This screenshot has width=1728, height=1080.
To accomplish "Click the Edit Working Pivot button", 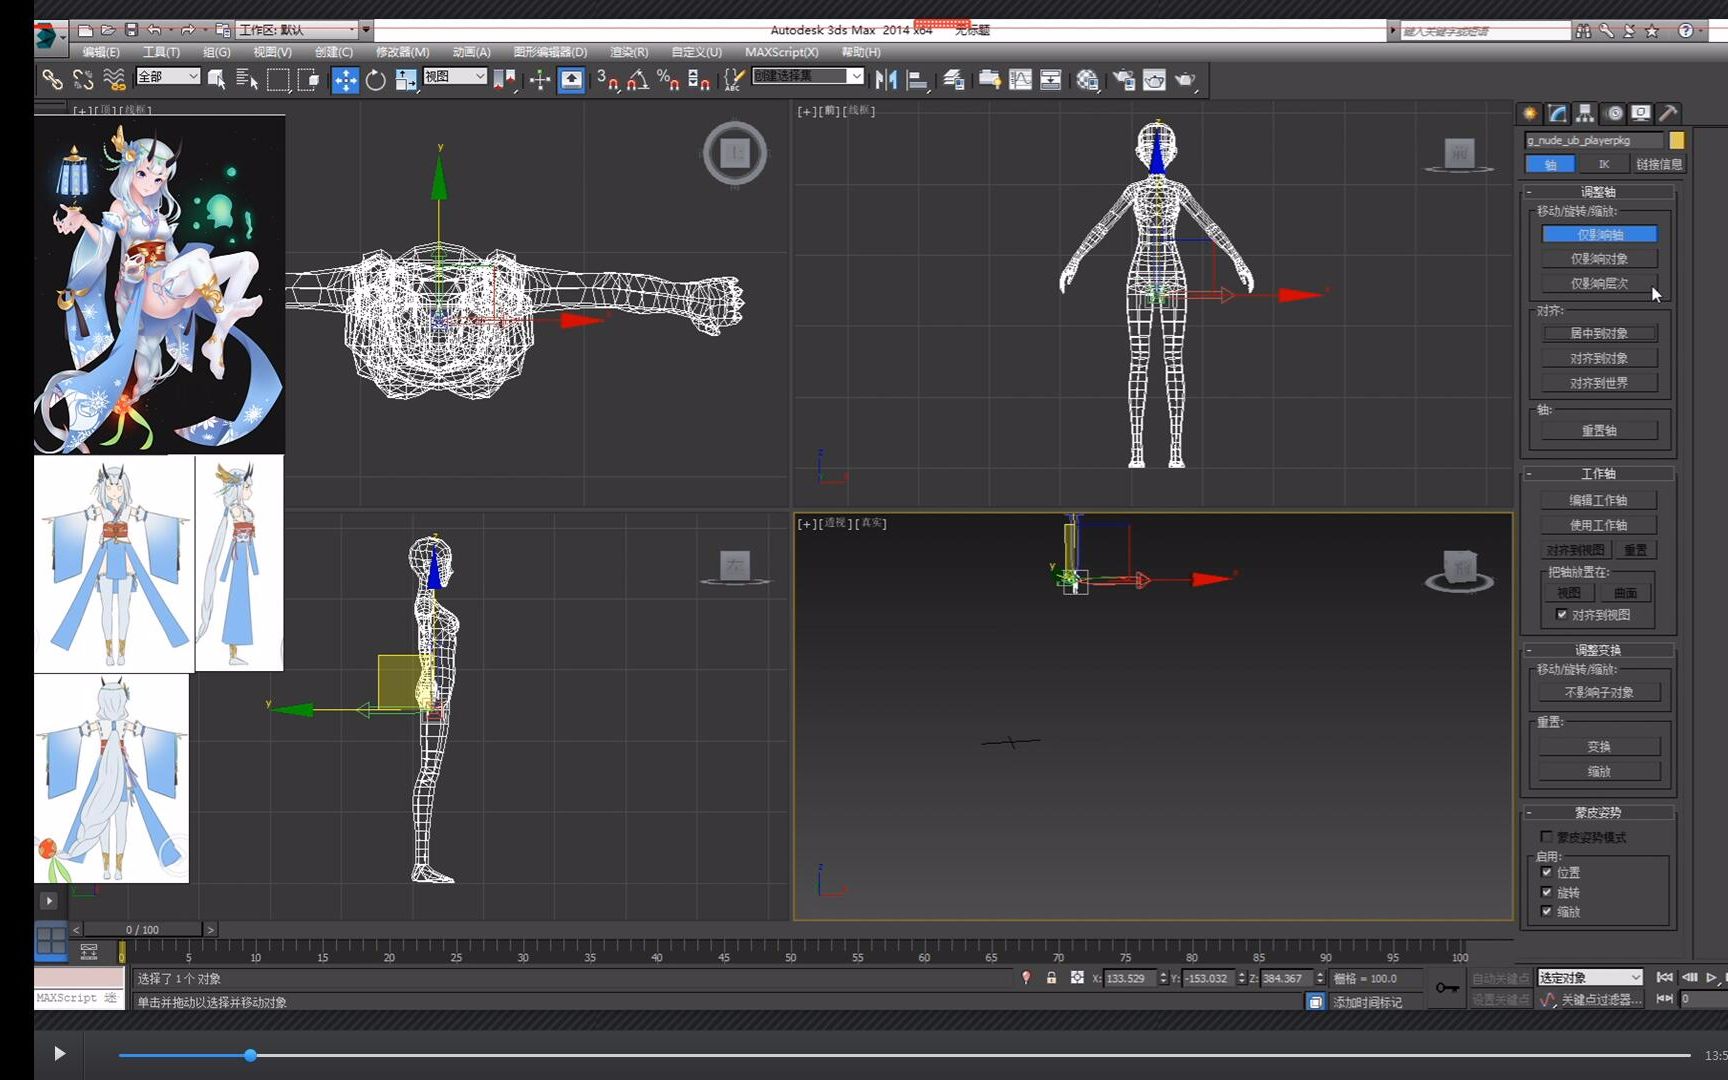I will coord(1599,500).
